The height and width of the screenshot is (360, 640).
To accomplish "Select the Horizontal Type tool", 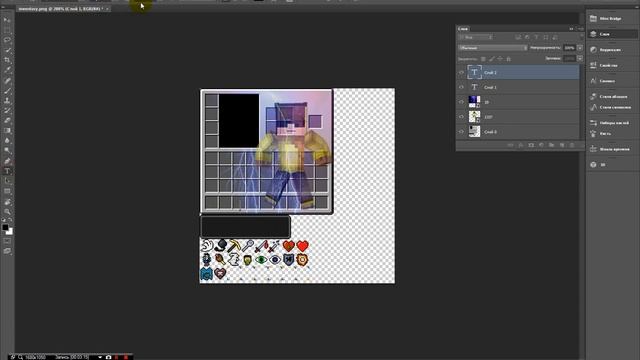I will click(x=7, y=171).
